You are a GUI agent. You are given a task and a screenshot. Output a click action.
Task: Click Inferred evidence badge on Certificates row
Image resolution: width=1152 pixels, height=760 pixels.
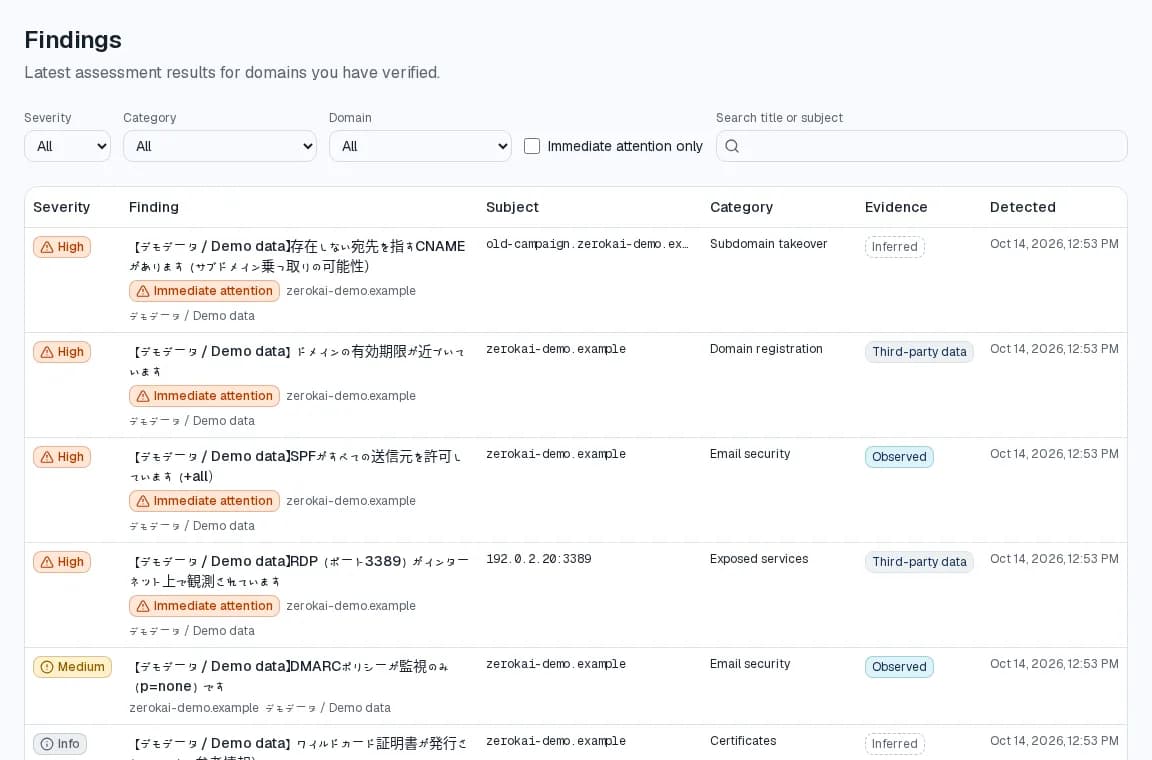tap(895, 744)
